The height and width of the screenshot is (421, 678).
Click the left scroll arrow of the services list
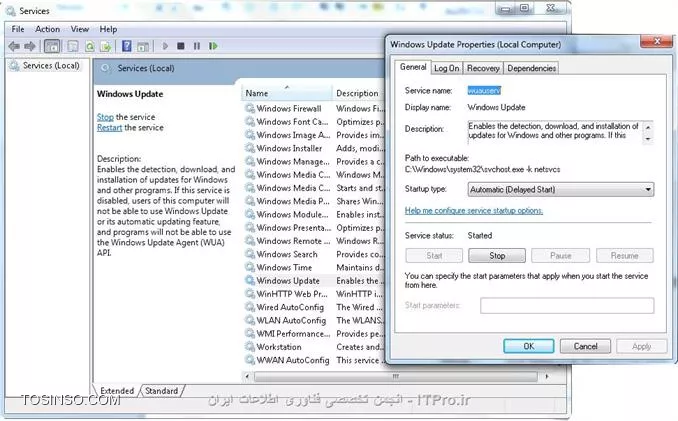(x=247, y=376)
